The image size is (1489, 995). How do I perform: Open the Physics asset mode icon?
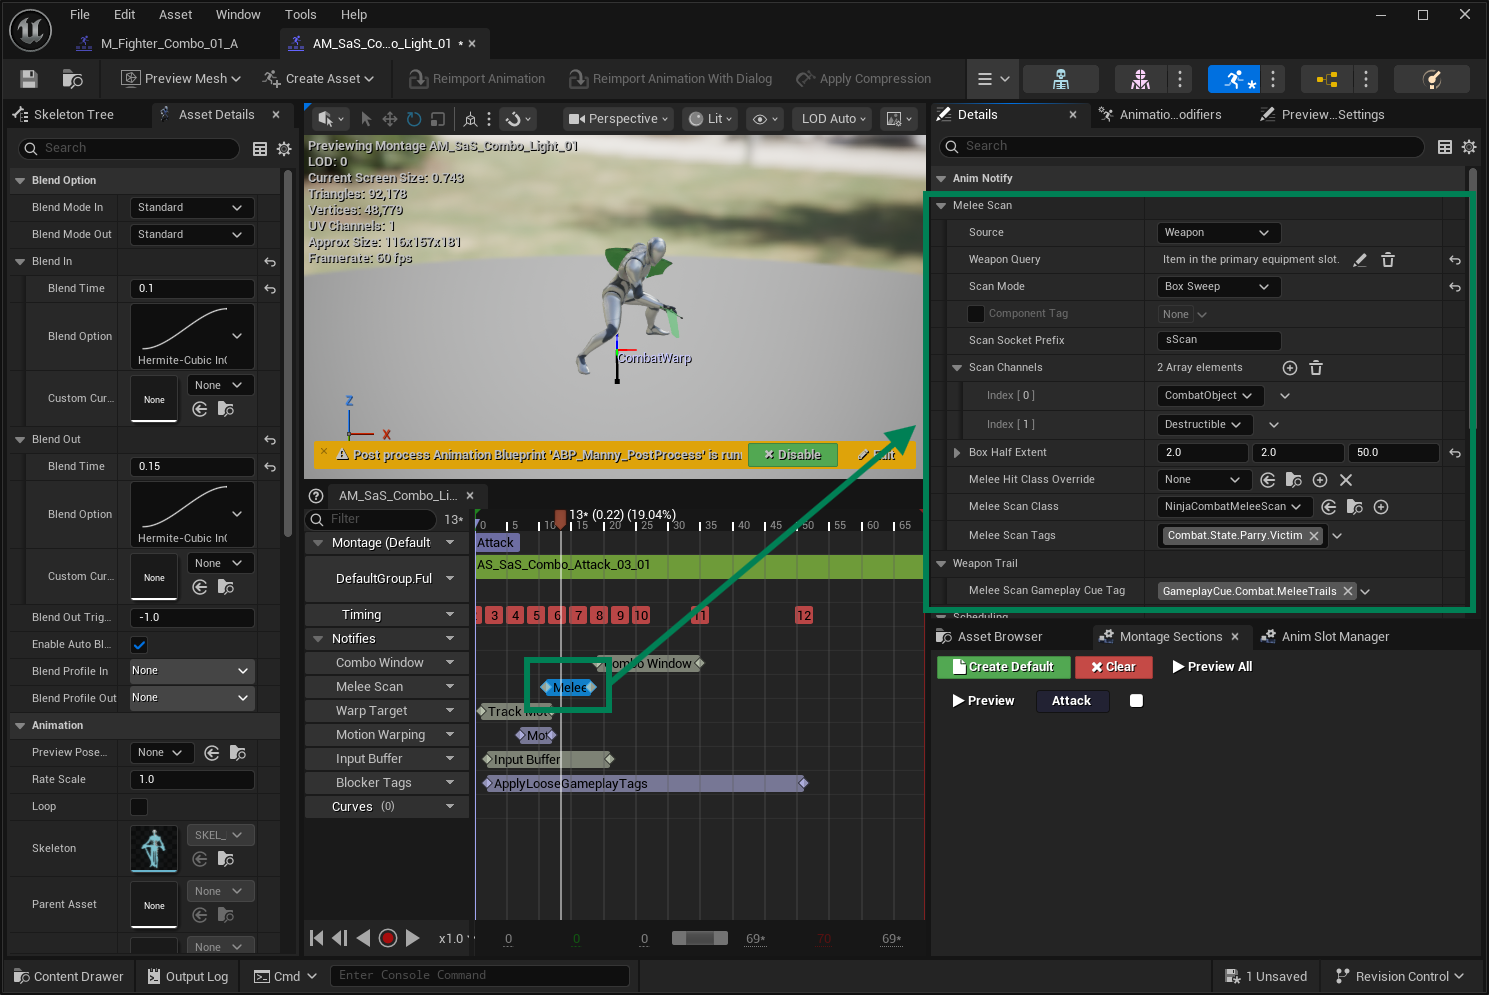(1432, 79)
